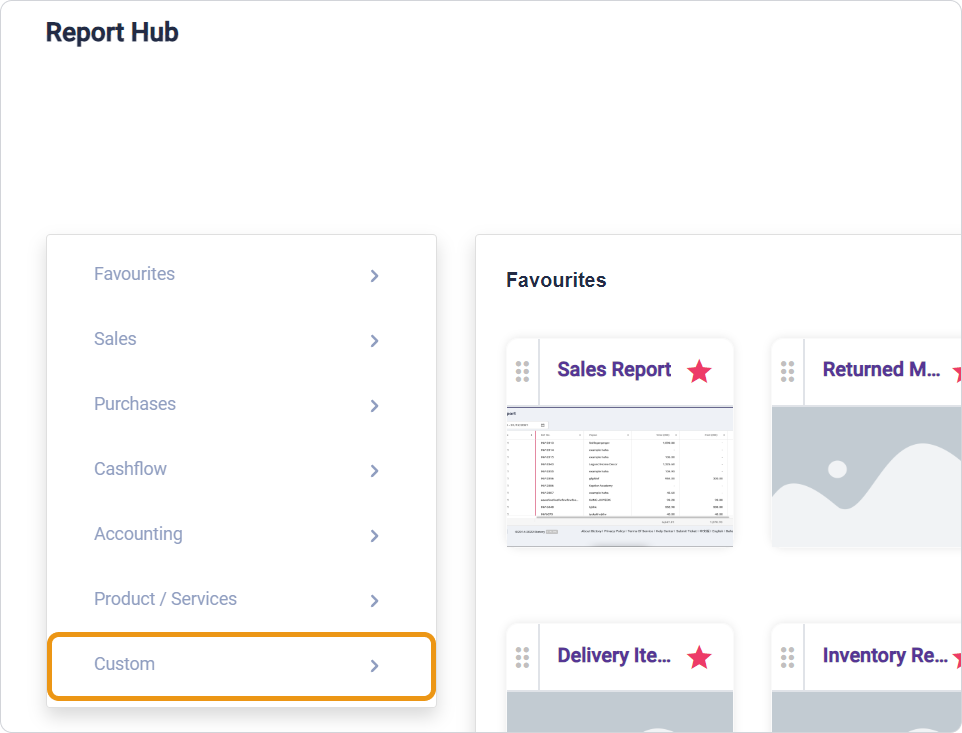Screen dimensions: 962x733
Task: Click the Inventory Re... card drag handle
Action: (x=787, y=658)
